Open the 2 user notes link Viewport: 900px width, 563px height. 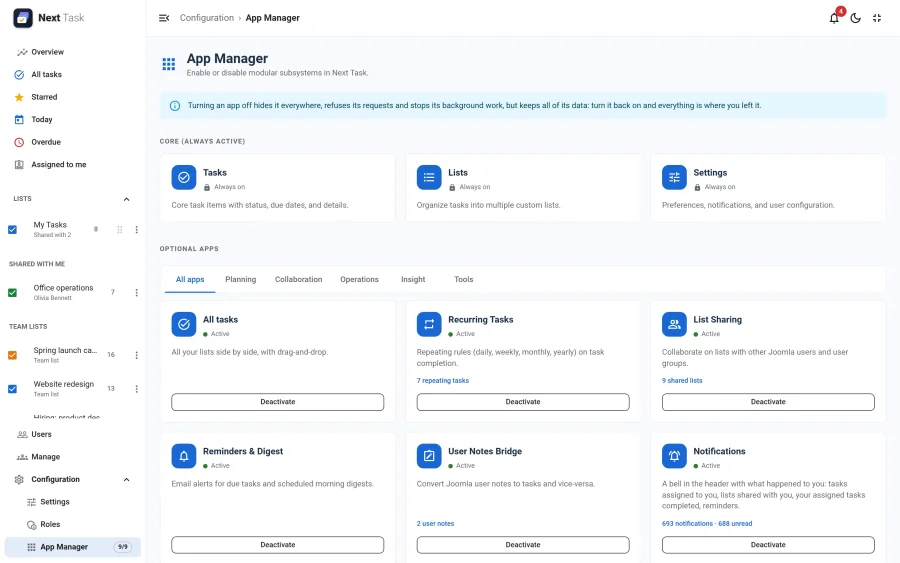(435, 523)
